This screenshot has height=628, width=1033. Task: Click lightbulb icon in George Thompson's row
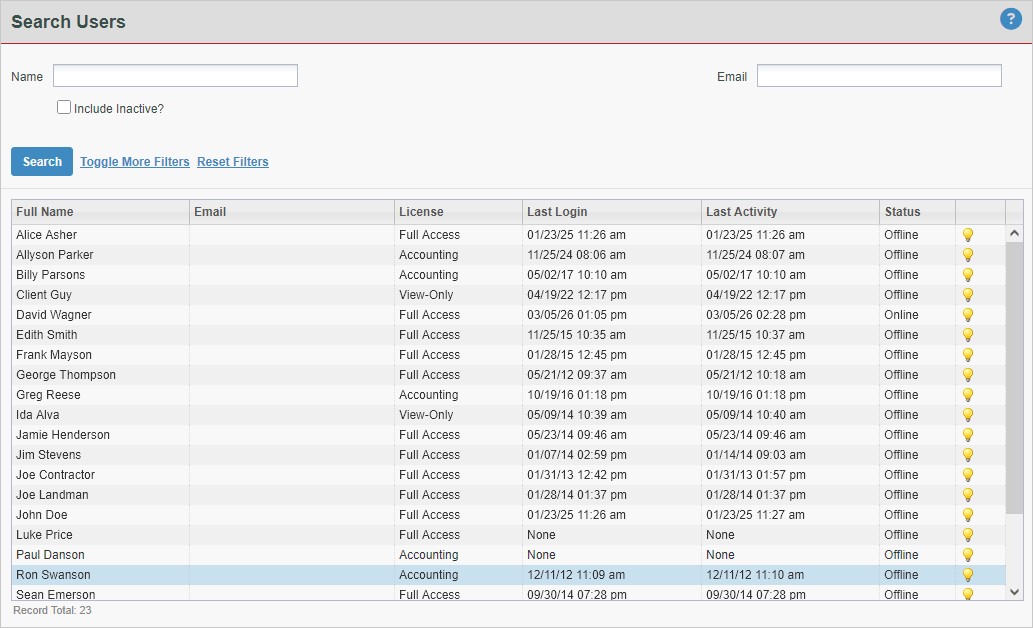point(967,375)
